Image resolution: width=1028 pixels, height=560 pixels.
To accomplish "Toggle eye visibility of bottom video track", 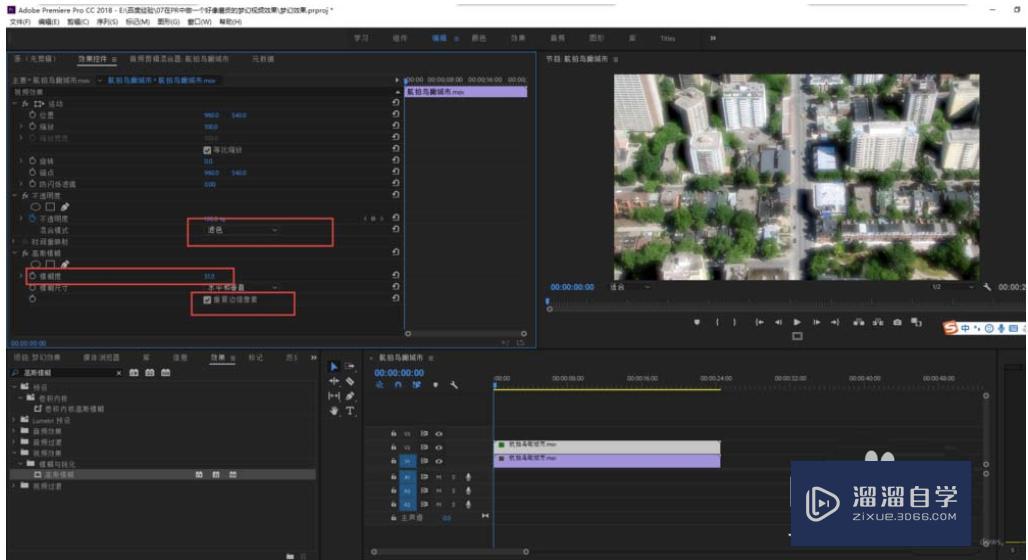I will [x=439, y=461].
